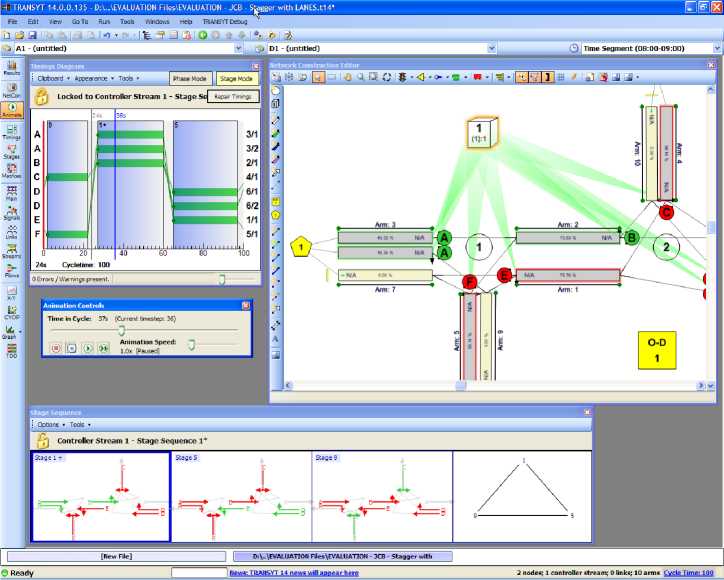Save the file with the floppy disk icon
The height and width of the screenshot is (580, 724).
click(32, 35)
